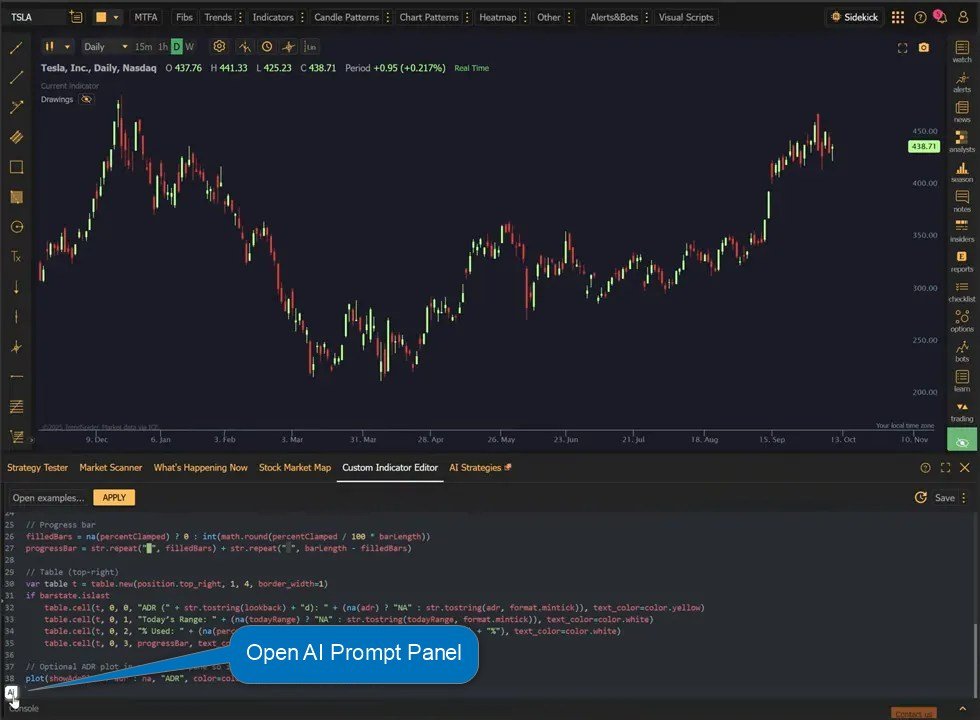Click the APPLY button
Viewport: 980px width, 720px height.
114,498
